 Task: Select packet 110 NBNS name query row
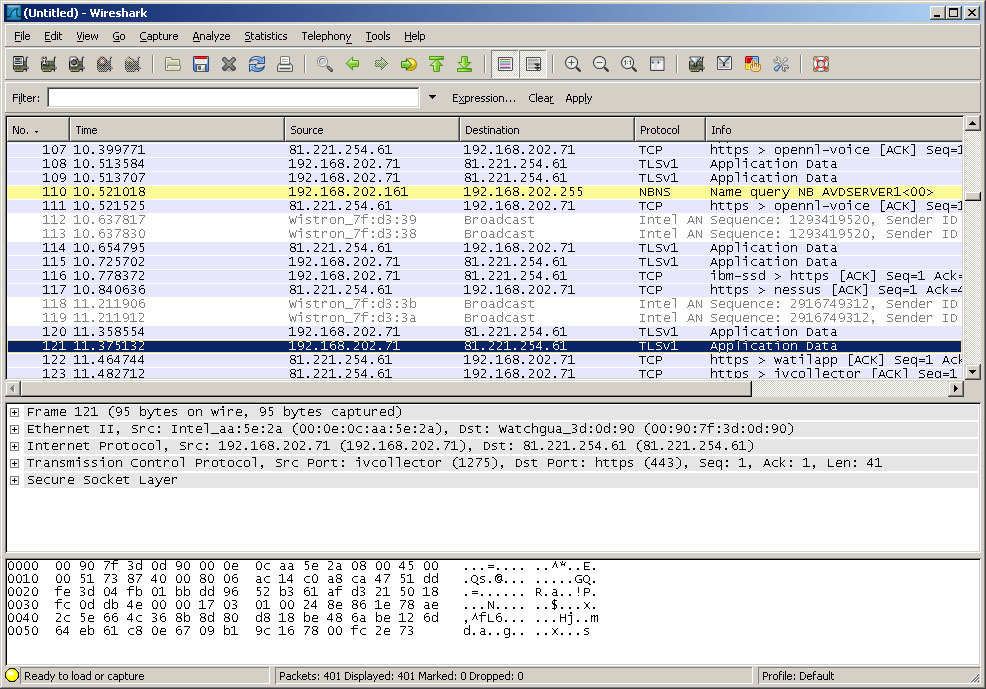[x=484, y=192]
